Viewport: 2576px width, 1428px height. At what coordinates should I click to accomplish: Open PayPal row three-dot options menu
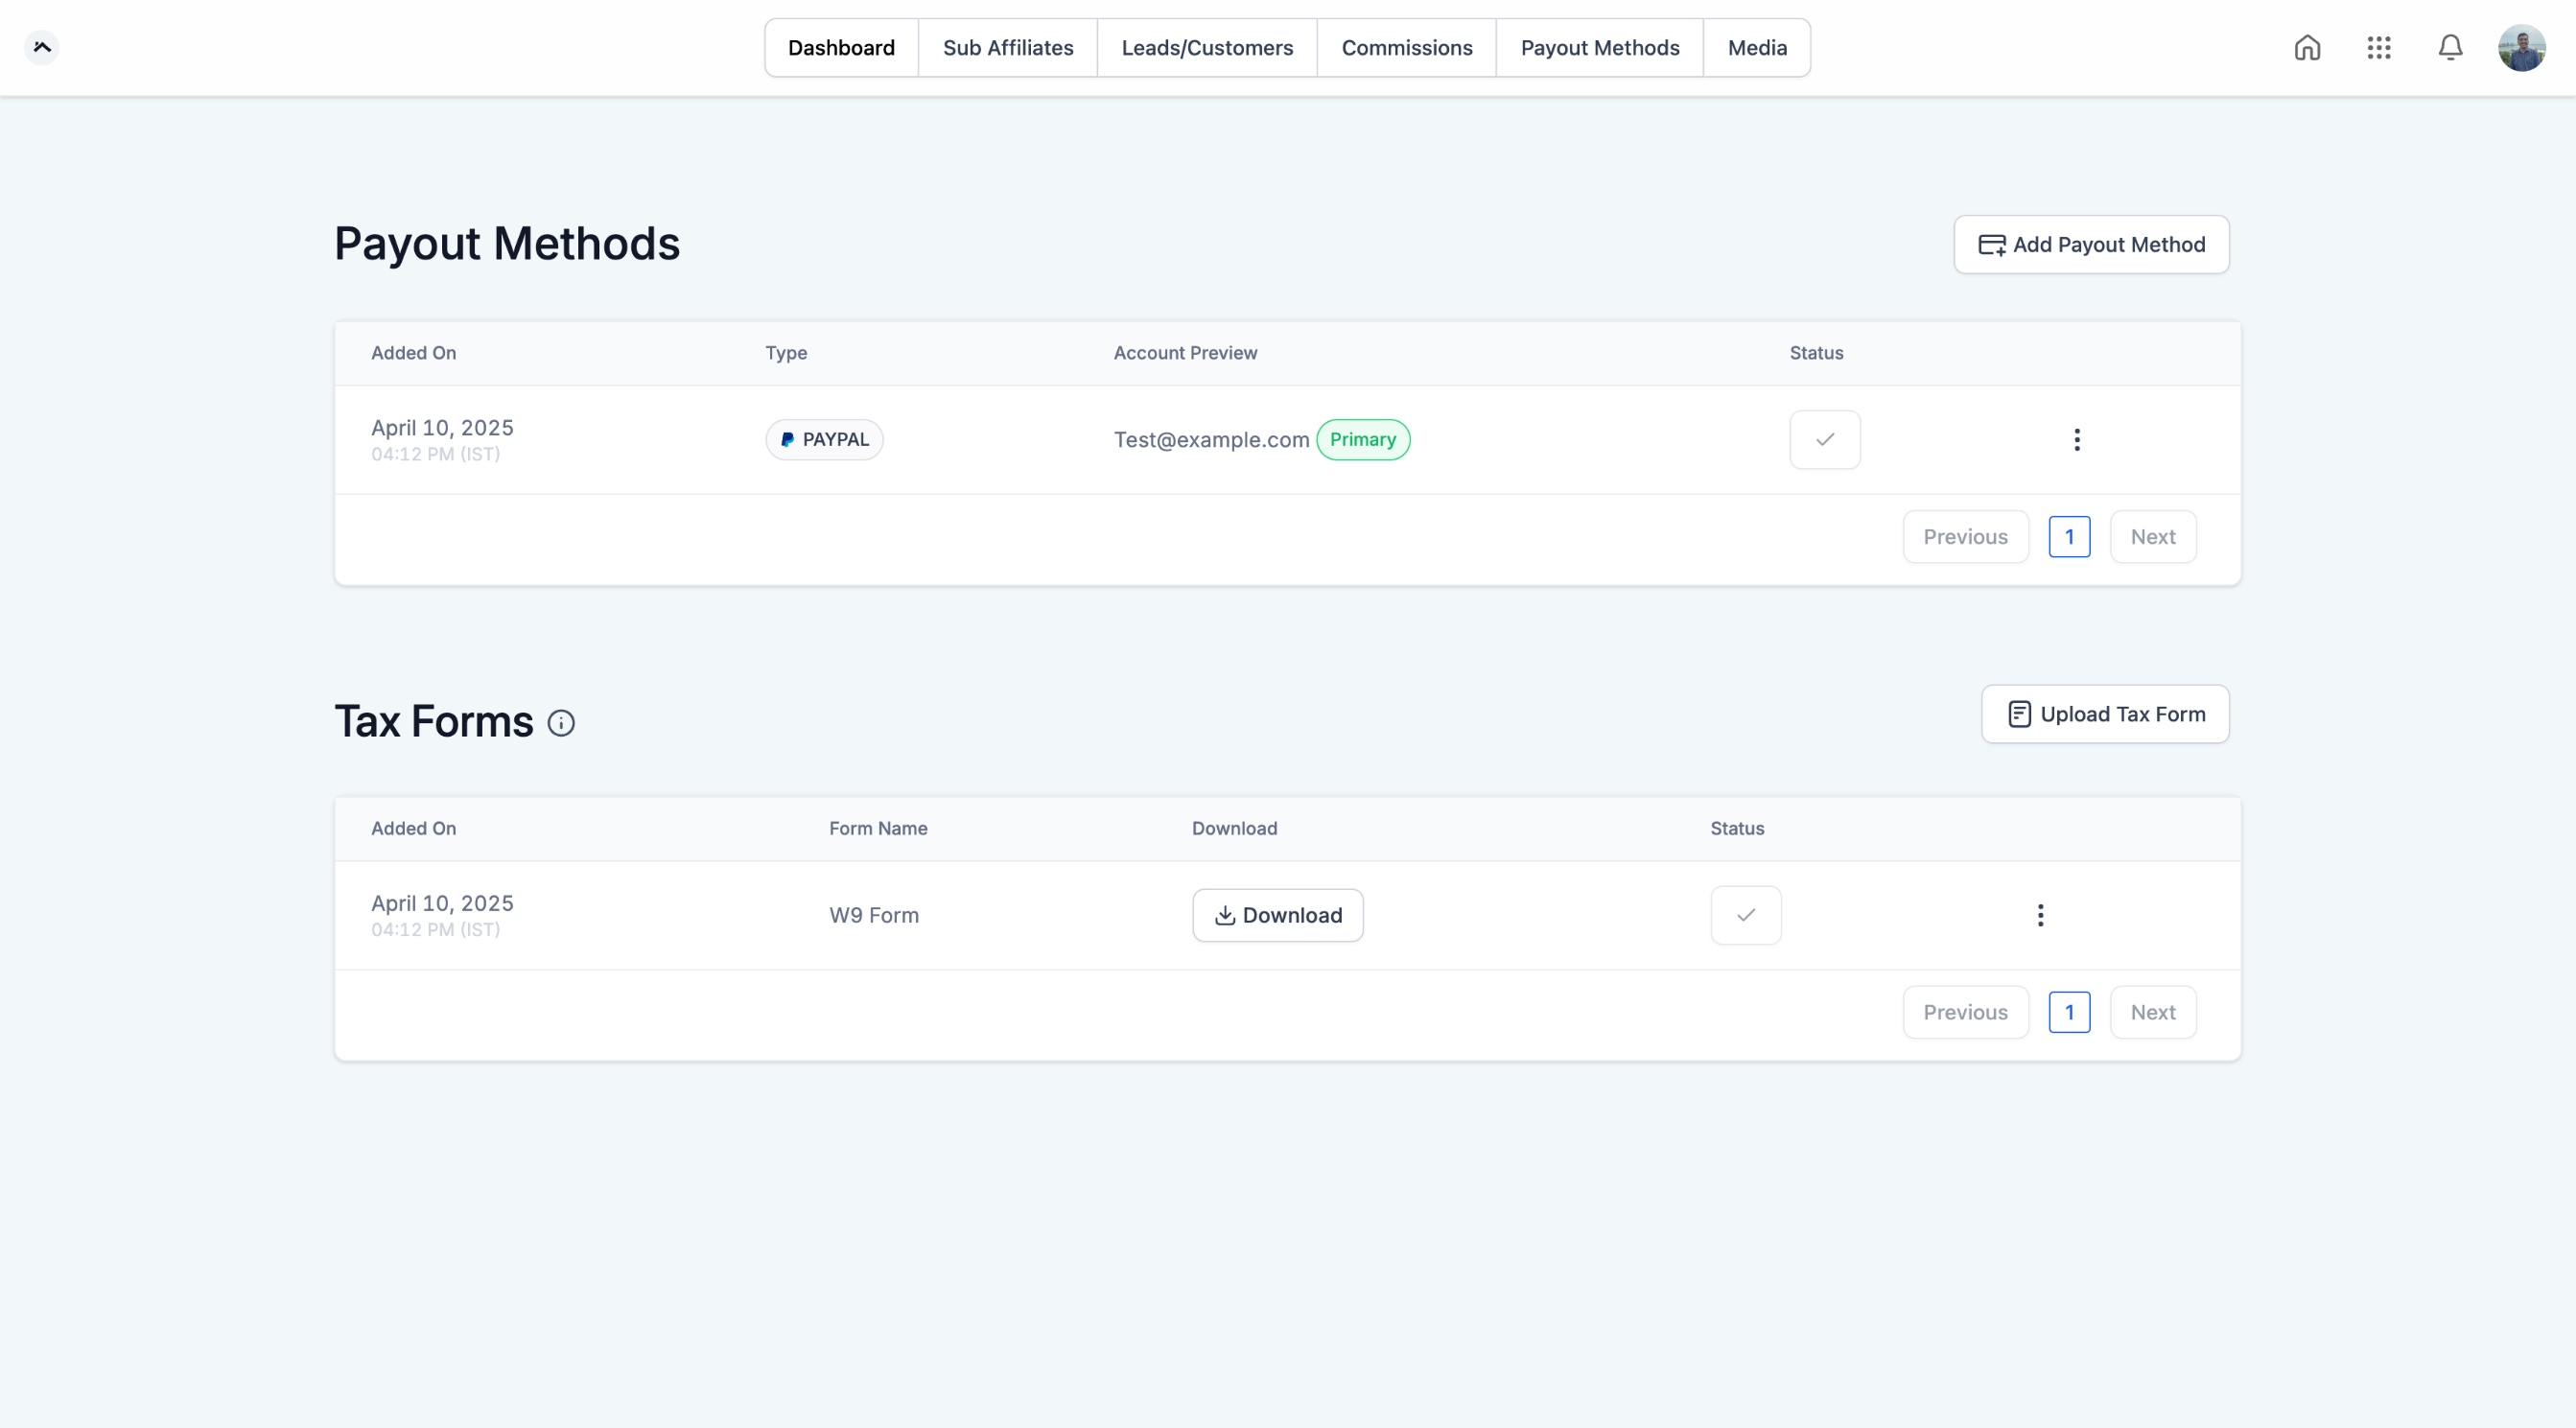tap(2077, 440)
